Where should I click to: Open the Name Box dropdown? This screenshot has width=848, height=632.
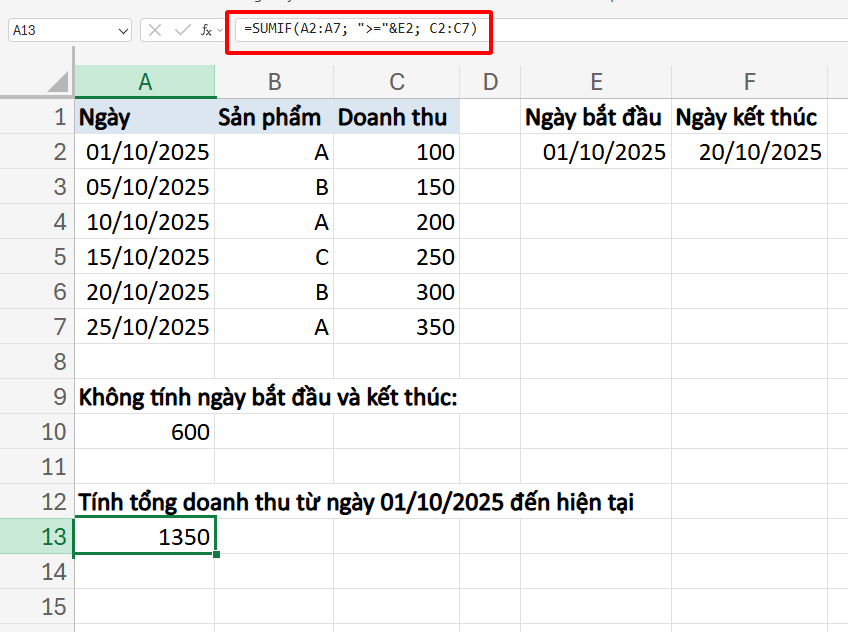click(x=120, y=30)
